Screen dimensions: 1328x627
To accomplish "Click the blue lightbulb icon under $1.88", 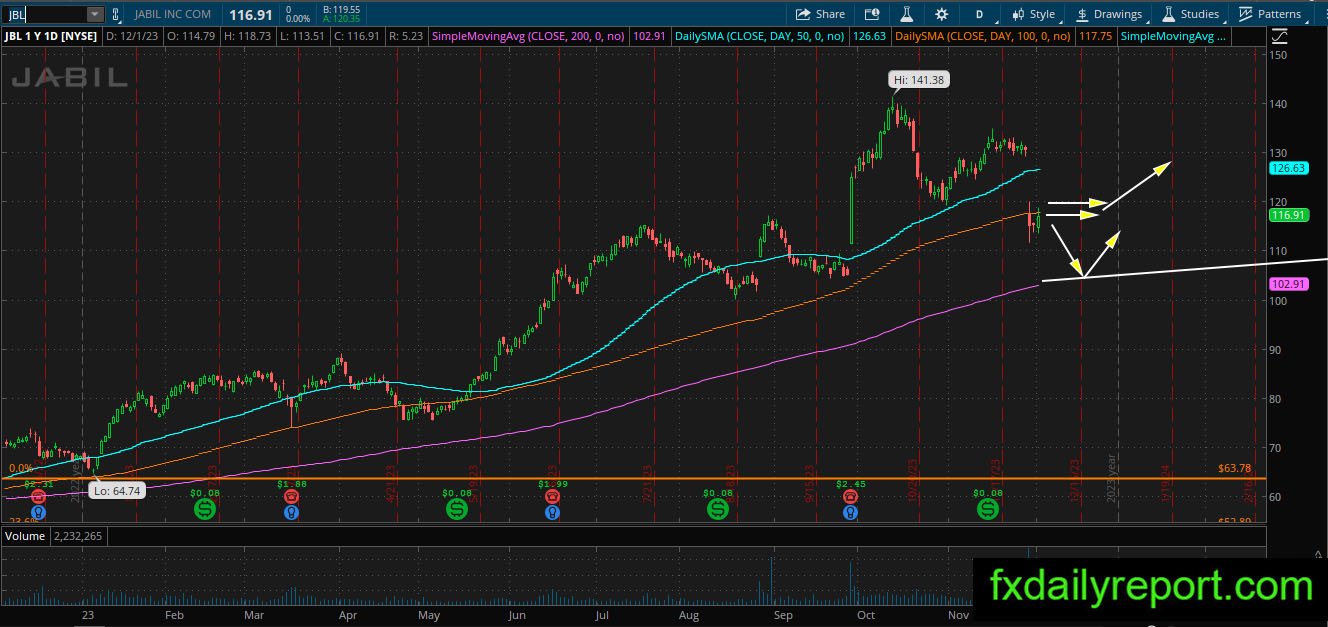I will (291, 512).
